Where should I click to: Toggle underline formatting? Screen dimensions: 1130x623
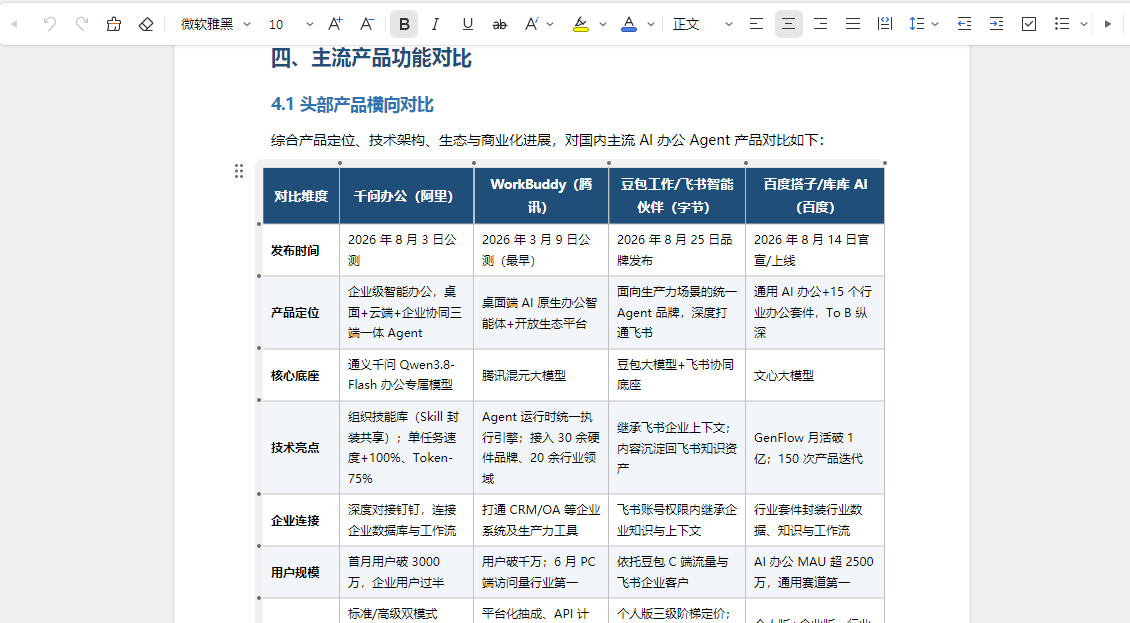coord(468,24)
